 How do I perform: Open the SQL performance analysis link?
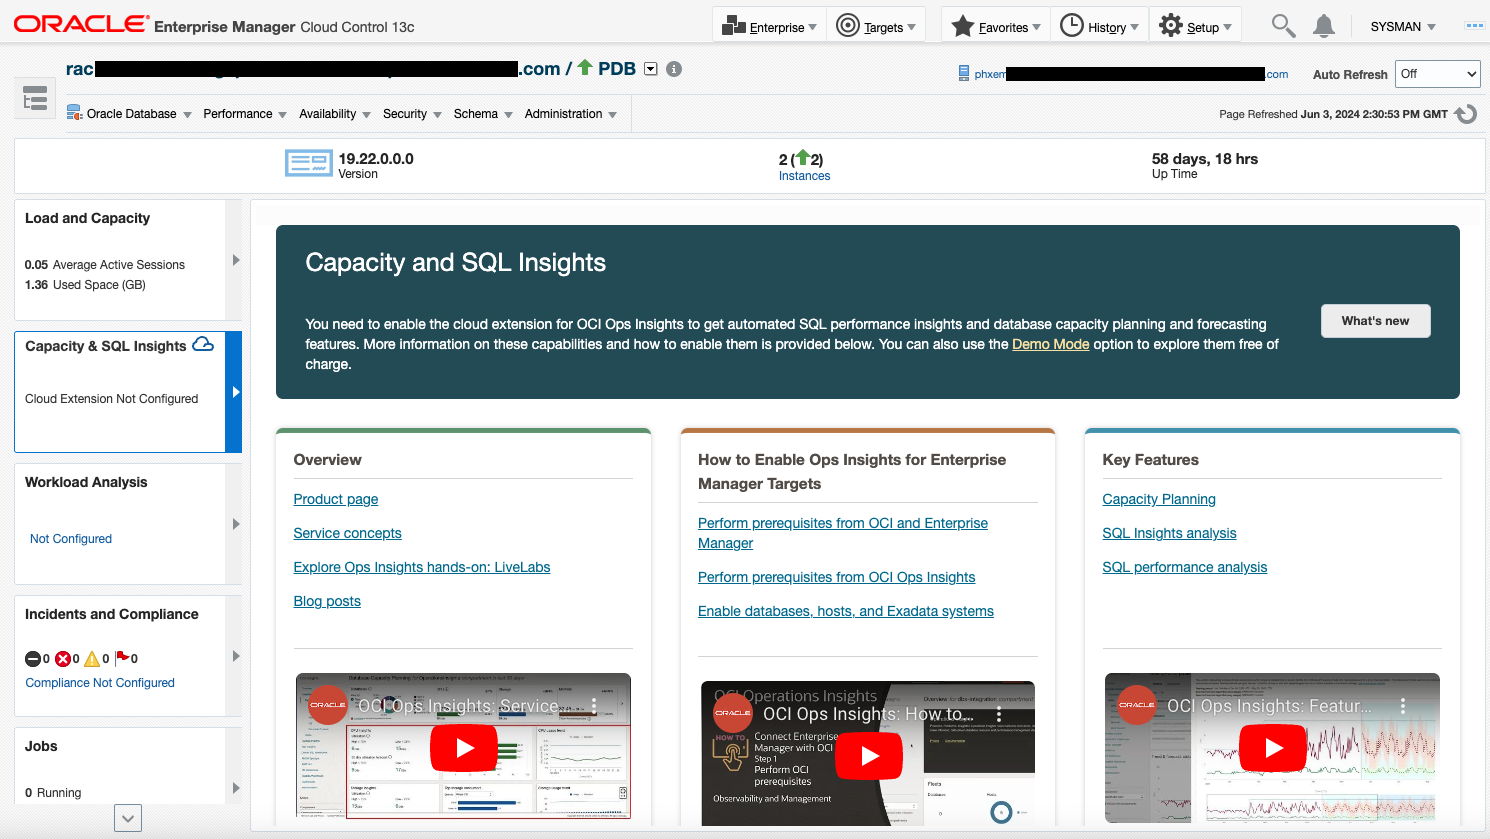[1184, 567]
